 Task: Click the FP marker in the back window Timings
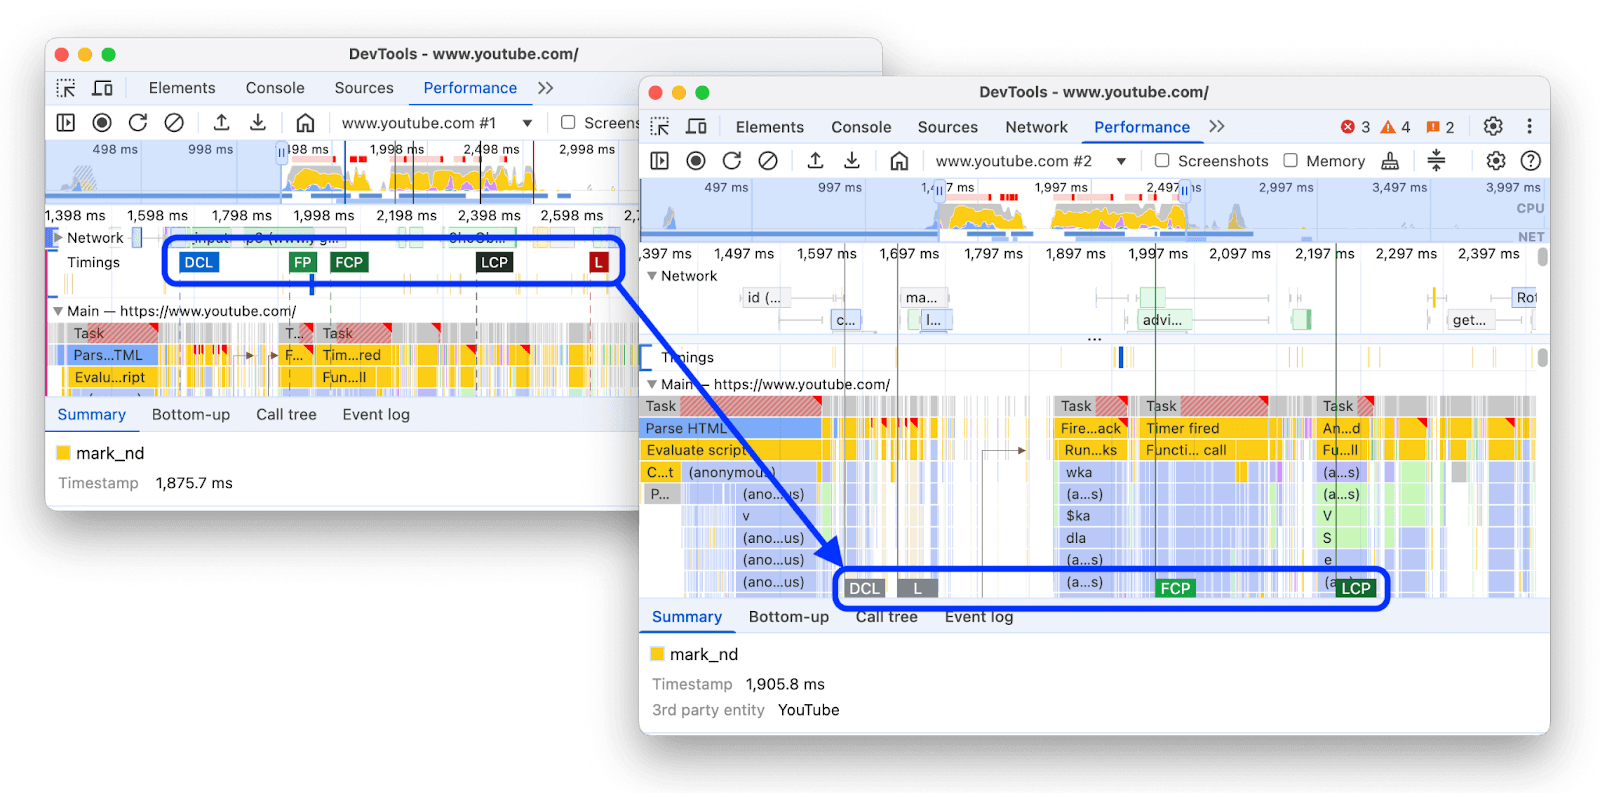click(302, 263)
